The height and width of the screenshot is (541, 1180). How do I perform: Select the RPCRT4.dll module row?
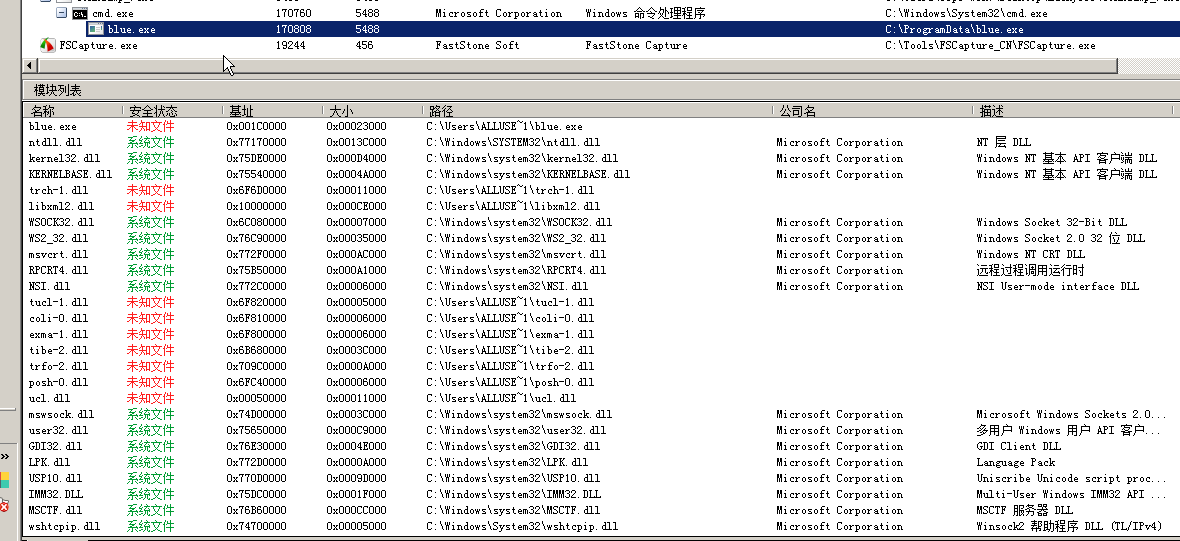[601, 270]
